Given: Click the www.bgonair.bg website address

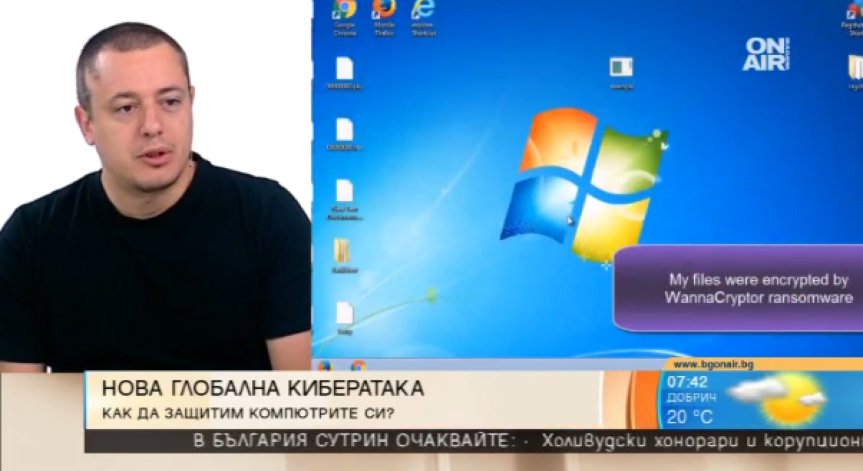Looking at the screenshot, I should 713,364.
